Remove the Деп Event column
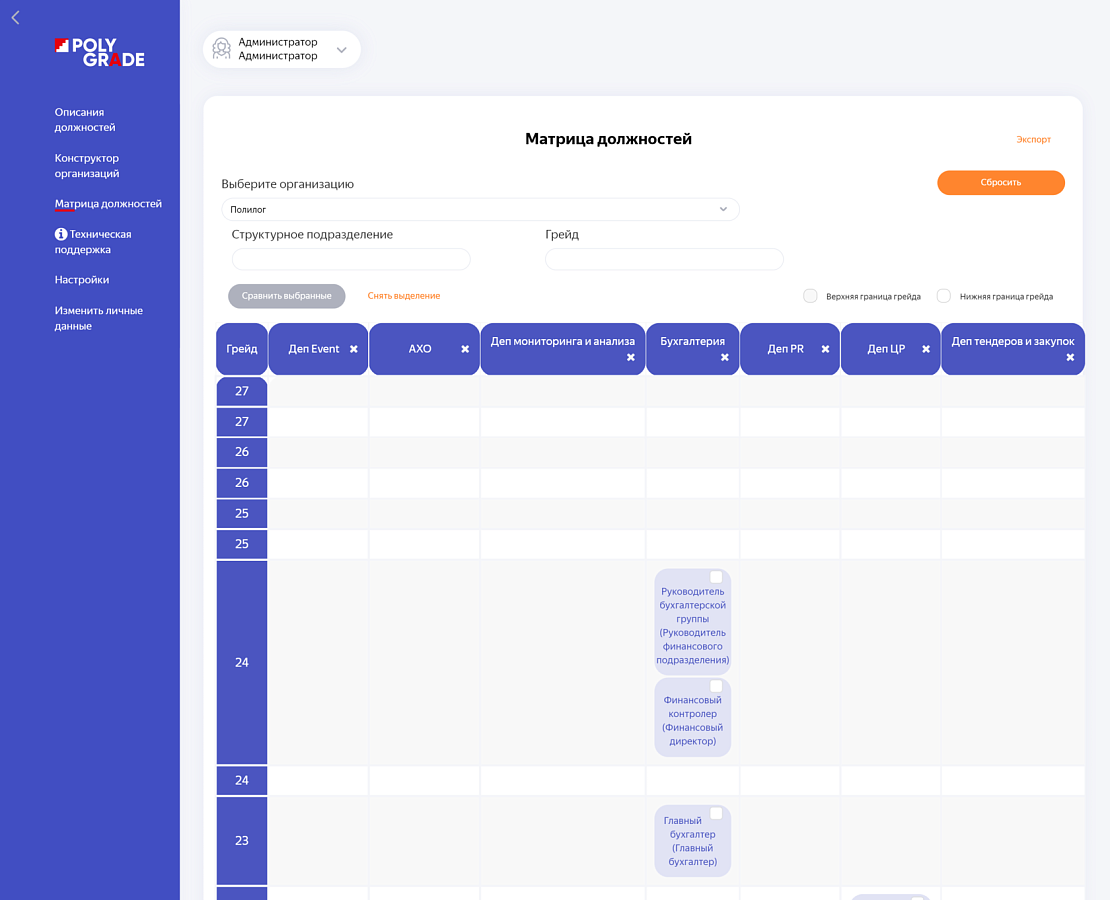The image size is (1110, 900). 353,349
